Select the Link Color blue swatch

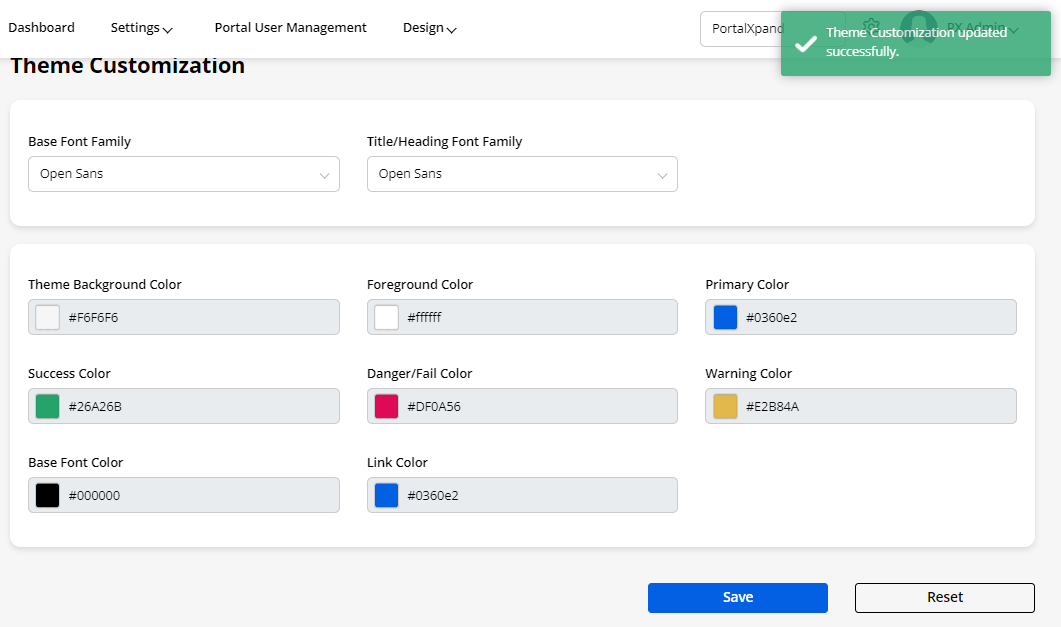tap(386, 495)
